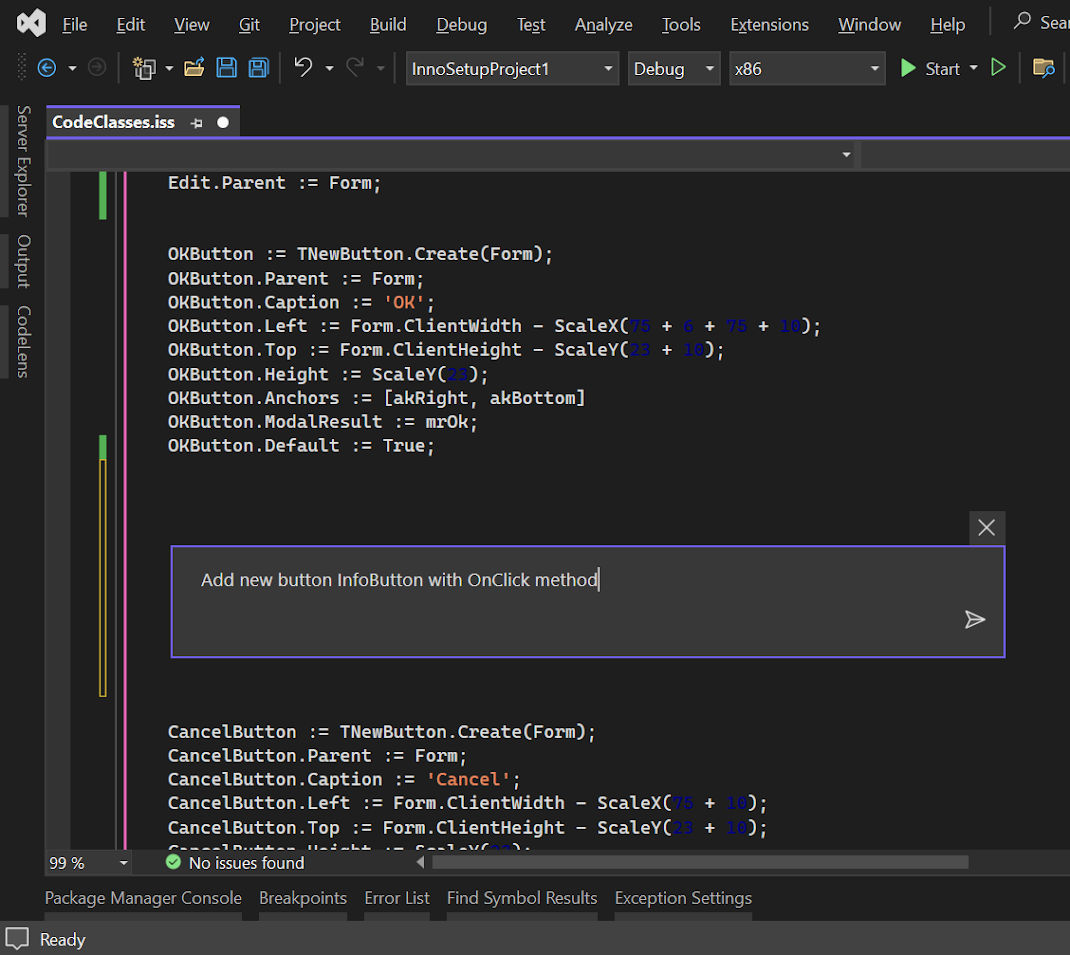Viewport: 1070px width, 955px height.
Task: Open the back navigation history dropdown arrow
Action: point(72,68)
